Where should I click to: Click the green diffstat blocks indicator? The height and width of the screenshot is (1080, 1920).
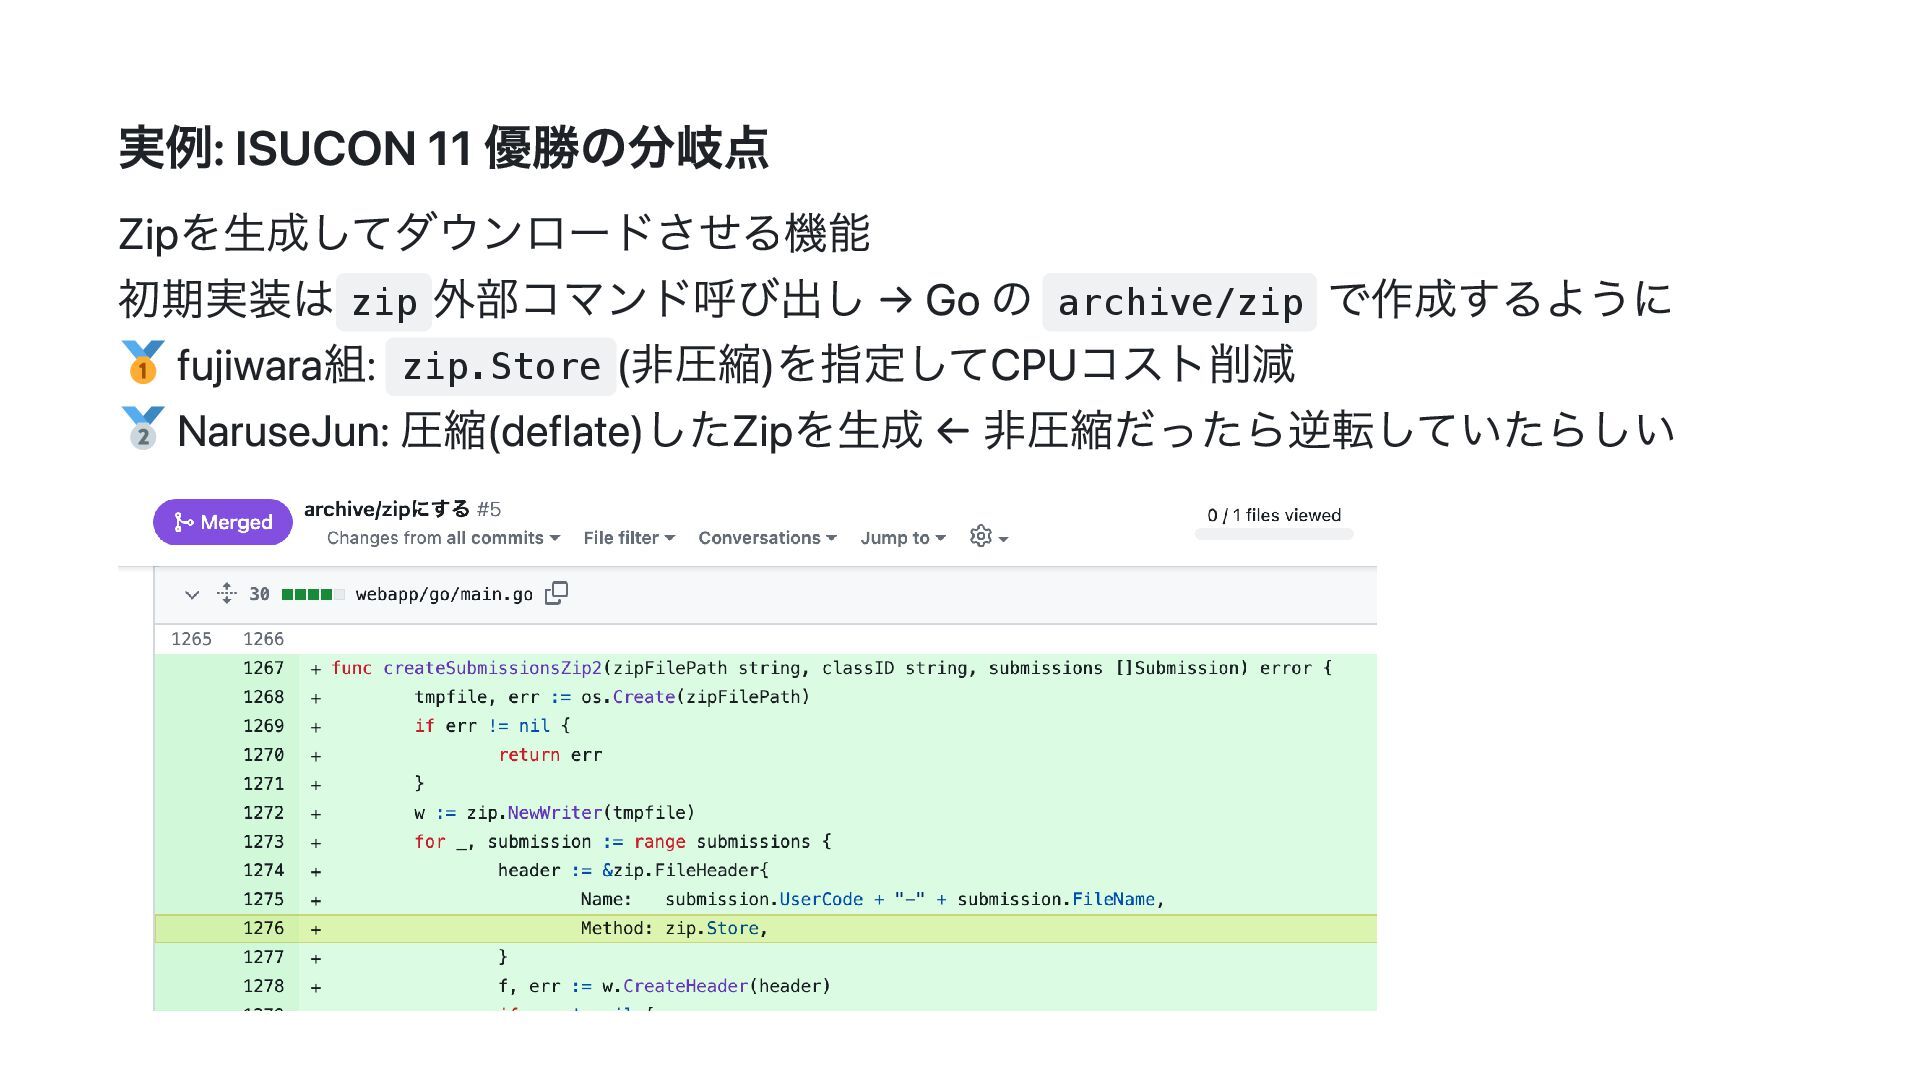pos(312,594)
